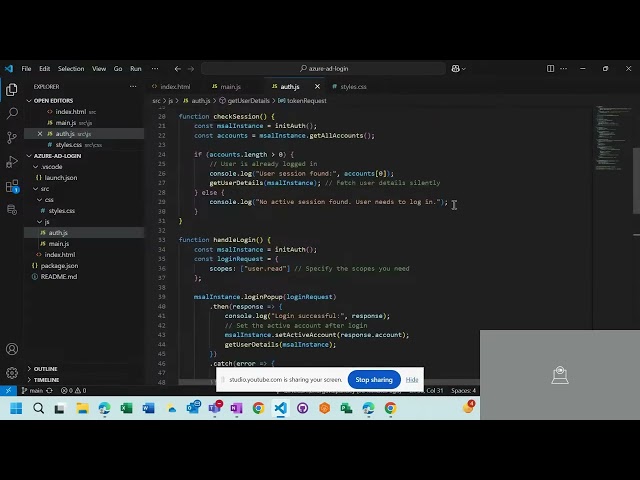This screenshot has width=640, height=480.
Task: Open the Go menu
Action: pyautogui.click(x=118, y=69)
